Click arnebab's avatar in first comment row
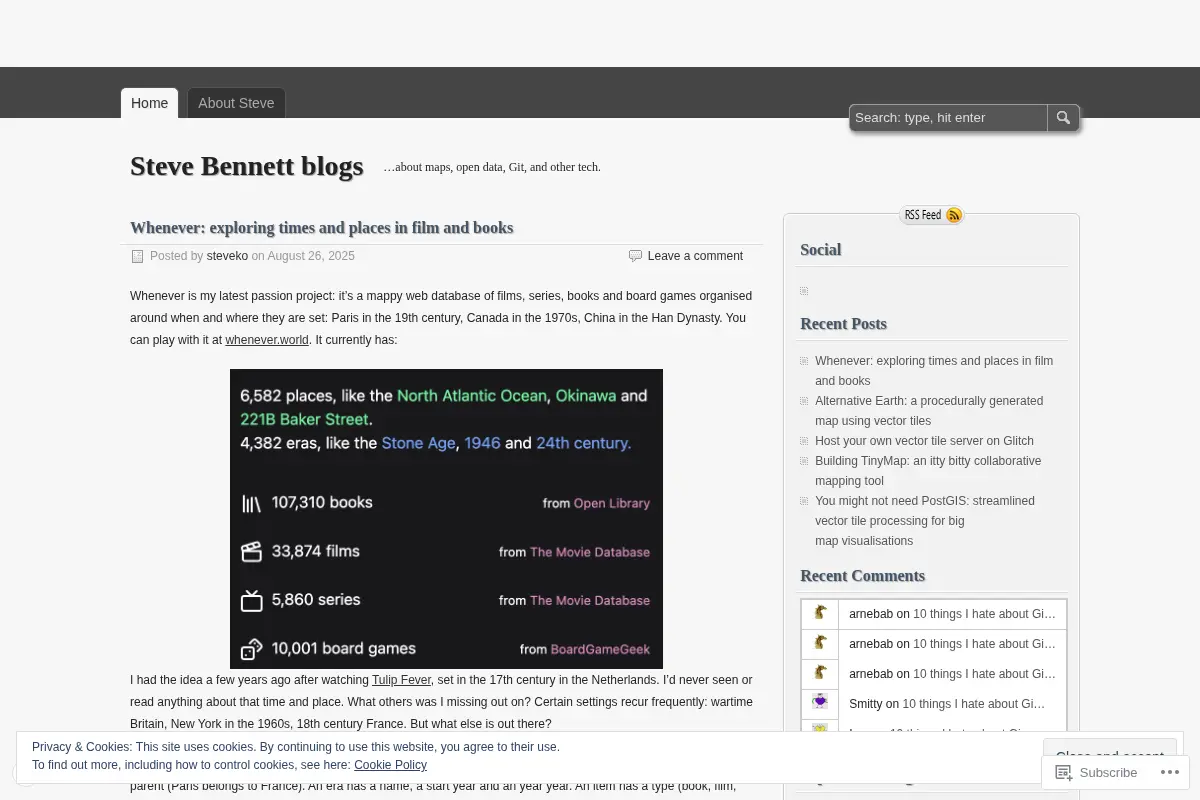Screen dimensions: 1200x800 [820, 614]
